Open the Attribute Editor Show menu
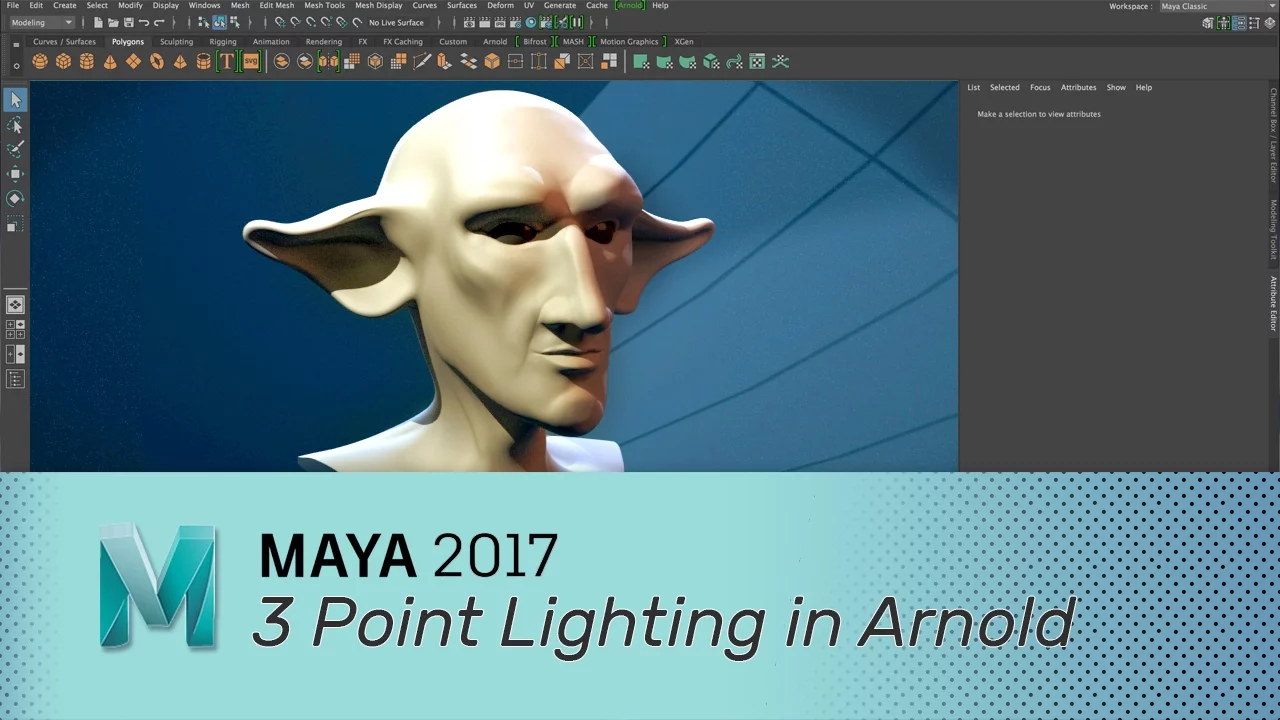1280x720 pixels. coord(1116,87)
